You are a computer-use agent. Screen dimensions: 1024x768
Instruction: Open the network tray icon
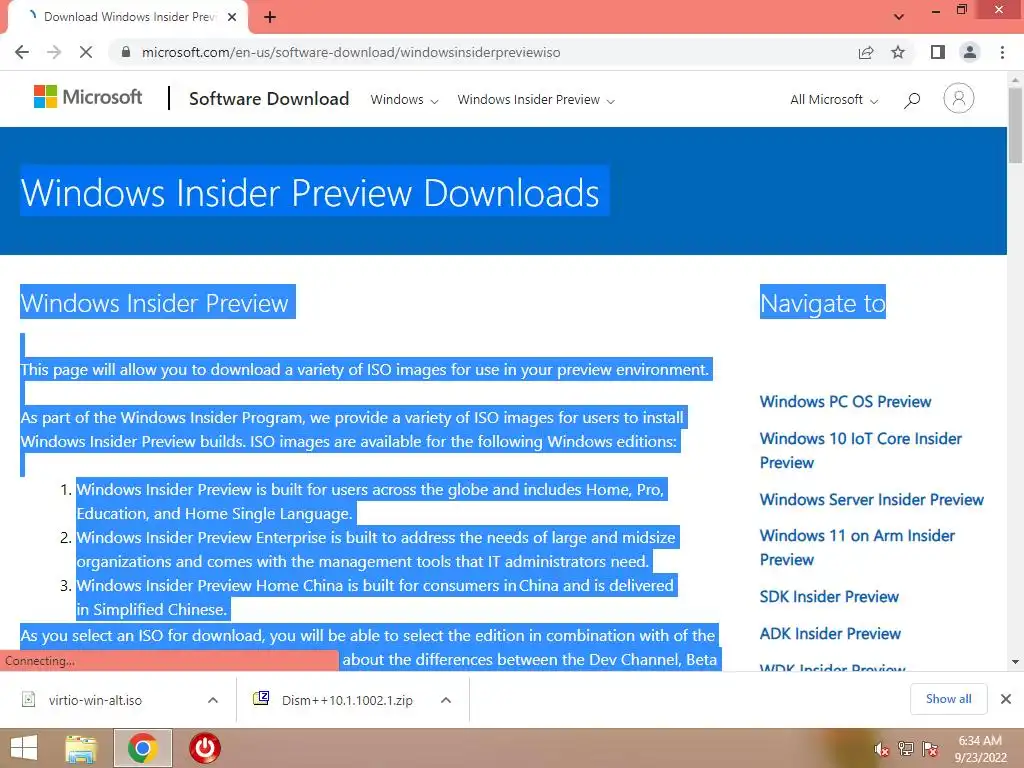(905, 748)
